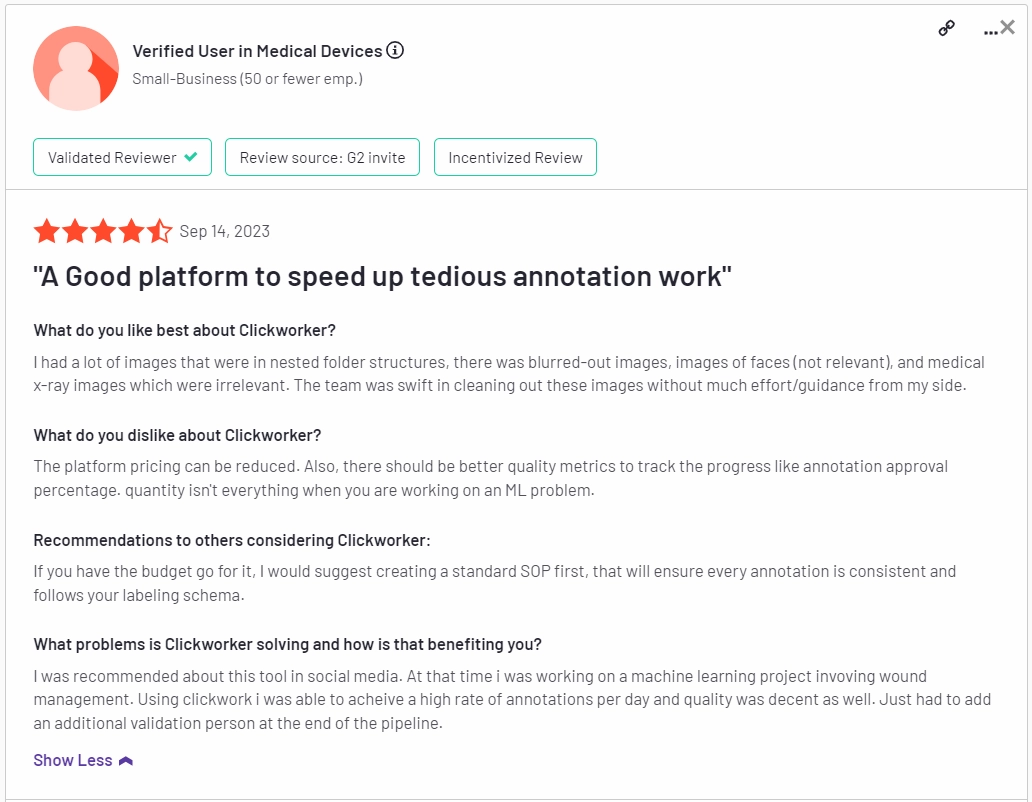The image size is (1032, 802).
Task: Open the Verified User in Medical Devices profile
Action: point(257,51)
